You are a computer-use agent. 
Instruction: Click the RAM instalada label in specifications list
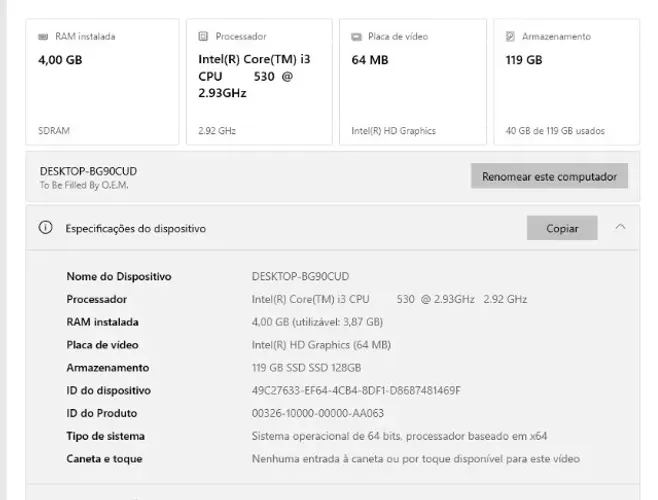click(102, 322)
